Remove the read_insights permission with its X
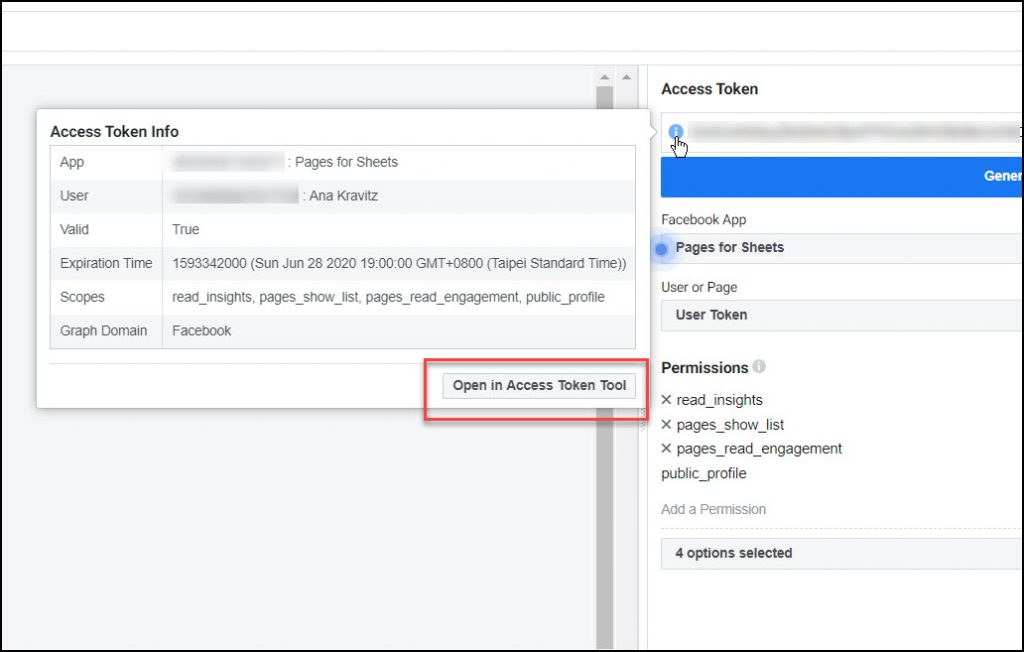The image size is (1024, 652). (x=666, y=399)
